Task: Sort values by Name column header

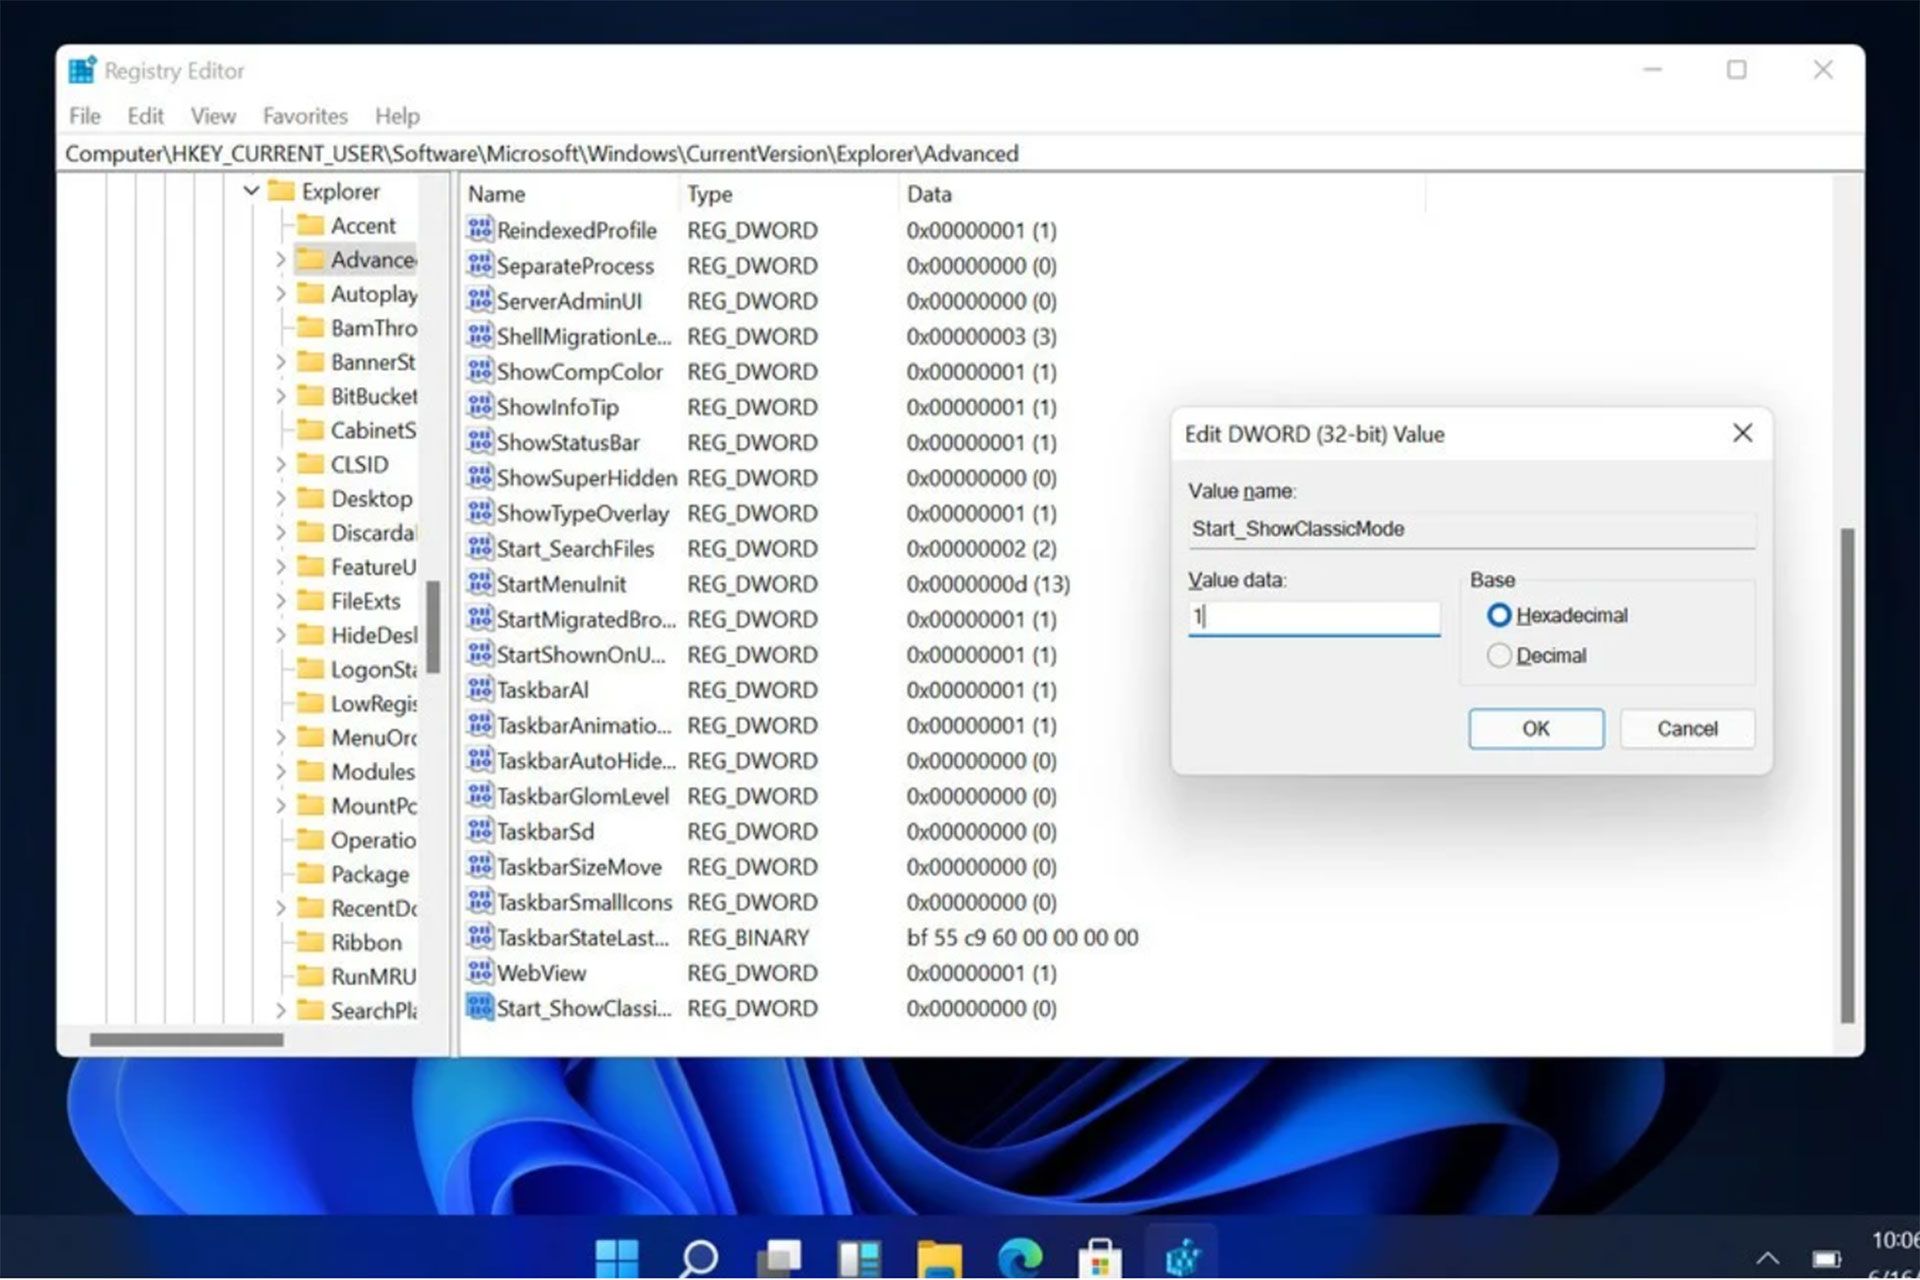Action: pyautogui.click(x=570, y=194)
